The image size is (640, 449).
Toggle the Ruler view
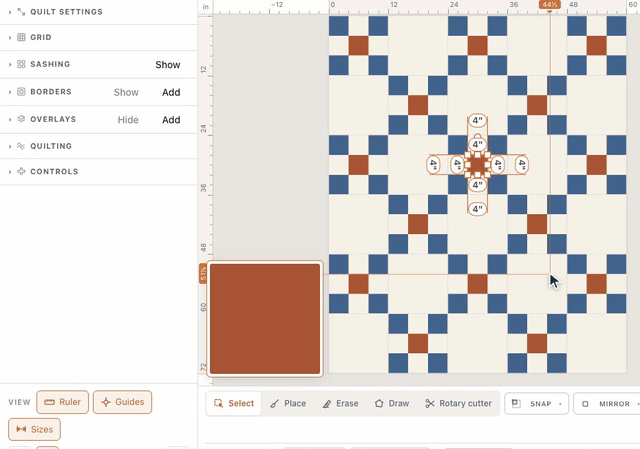point(62,402)
